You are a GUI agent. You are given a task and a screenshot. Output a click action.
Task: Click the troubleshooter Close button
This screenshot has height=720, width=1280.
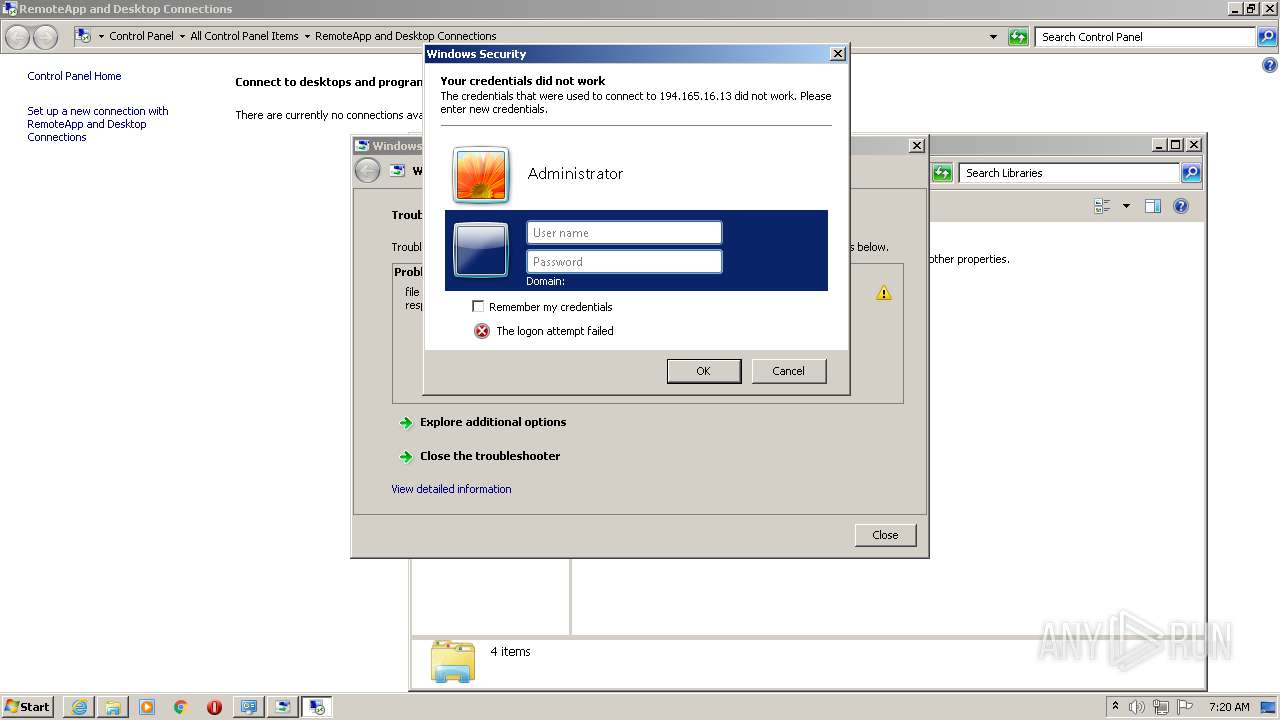coord(885,535)
